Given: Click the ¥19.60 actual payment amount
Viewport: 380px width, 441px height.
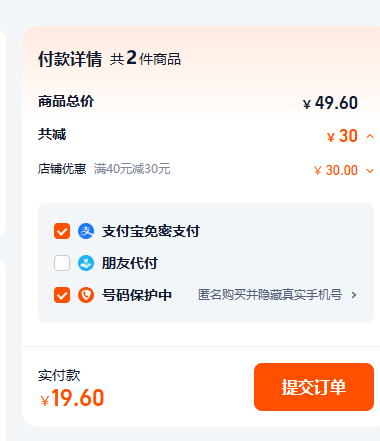Looking at the screenshot, I should [x=72, y=398].
